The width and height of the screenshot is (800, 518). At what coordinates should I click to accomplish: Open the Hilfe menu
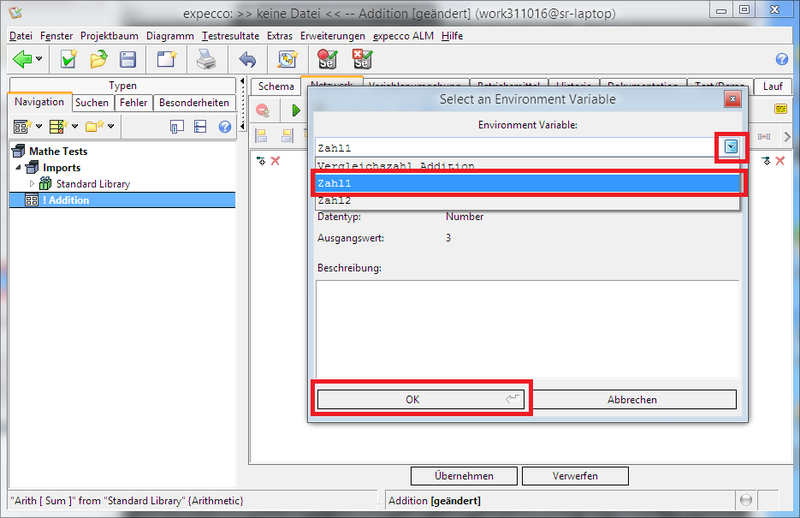tap(452, 36)
